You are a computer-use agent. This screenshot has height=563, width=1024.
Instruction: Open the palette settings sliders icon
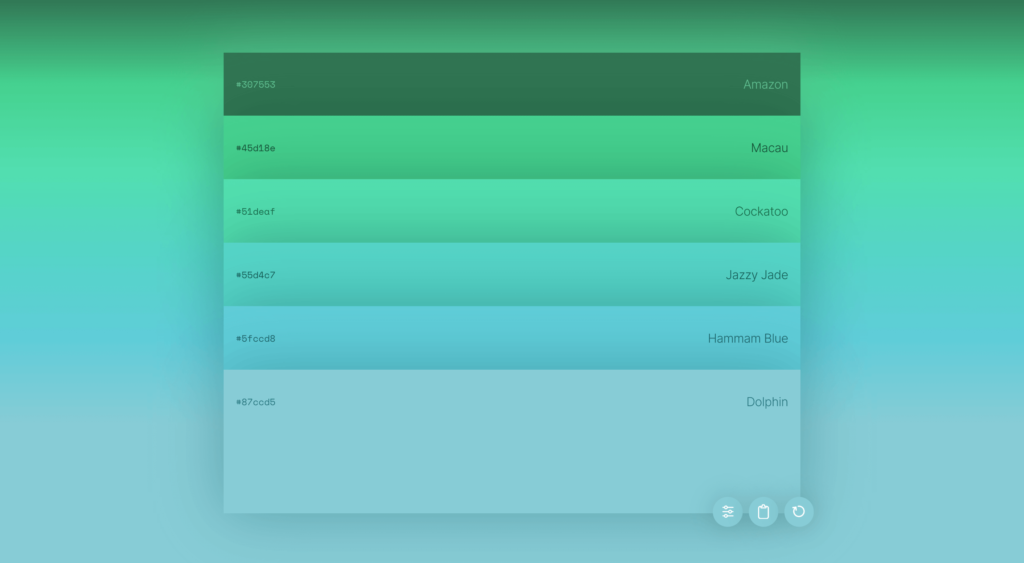728,511
